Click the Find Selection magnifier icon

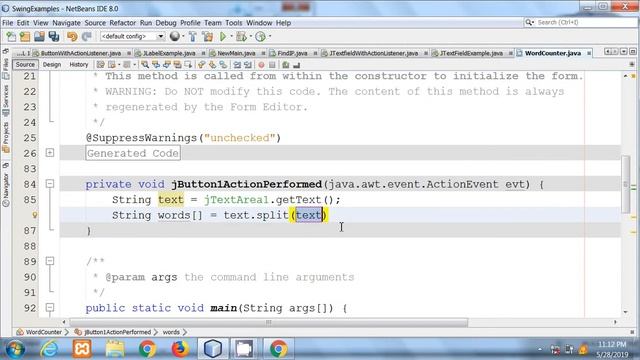click(x=144, y=64)
